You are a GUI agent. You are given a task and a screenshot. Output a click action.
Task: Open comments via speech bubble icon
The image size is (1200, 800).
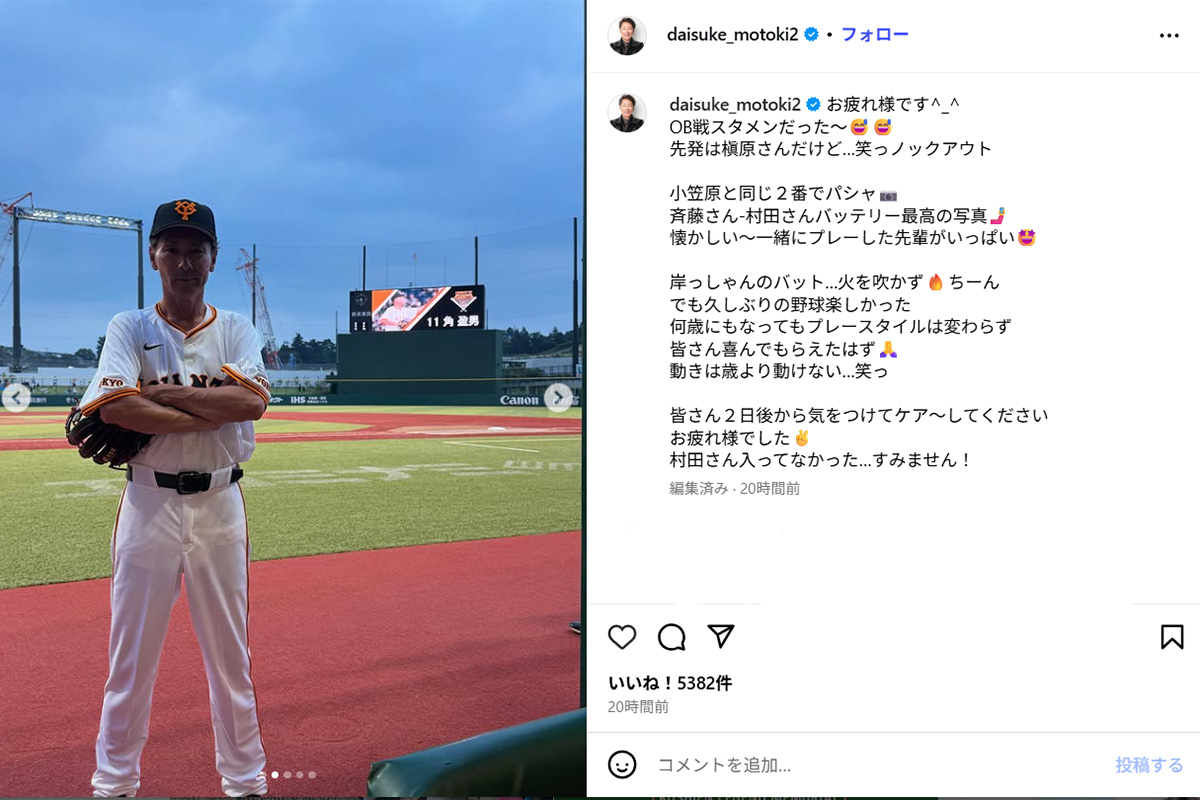672,637
